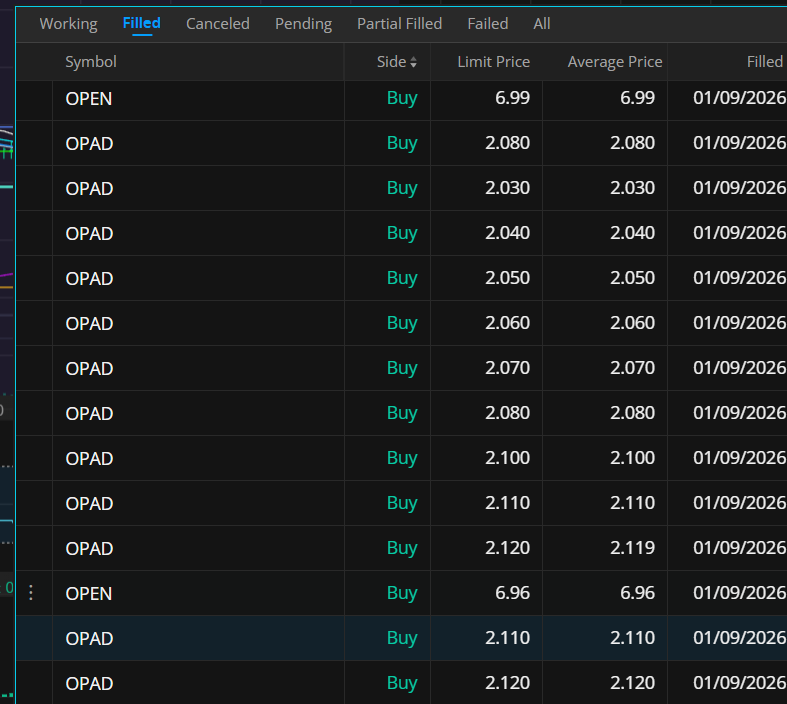Select the OPEN symbol at 6.99

89,98
